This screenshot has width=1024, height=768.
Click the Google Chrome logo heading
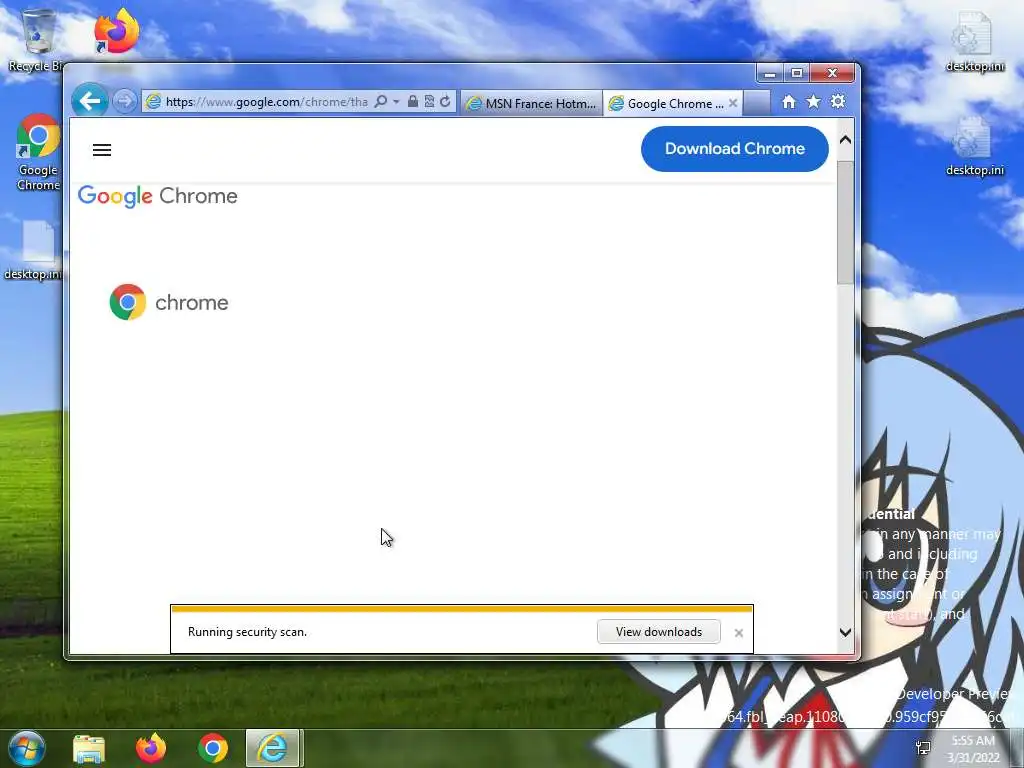click(x=157, y=196)
